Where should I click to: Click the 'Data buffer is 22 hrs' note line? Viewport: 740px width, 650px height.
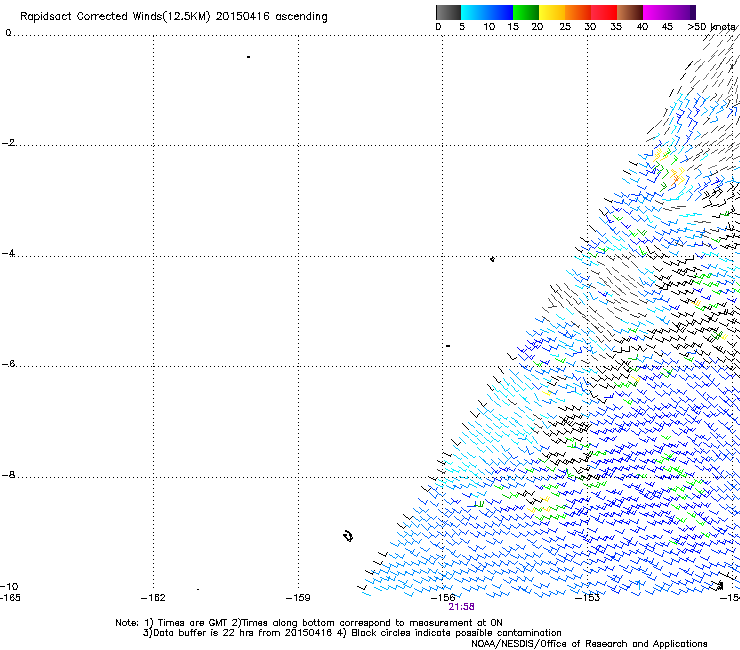(x=352, y=633)
